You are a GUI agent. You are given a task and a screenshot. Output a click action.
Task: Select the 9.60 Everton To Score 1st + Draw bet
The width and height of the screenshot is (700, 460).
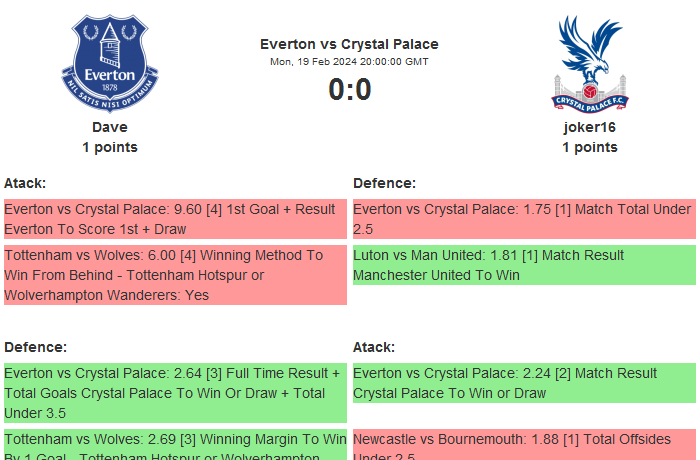coord(175,219)
